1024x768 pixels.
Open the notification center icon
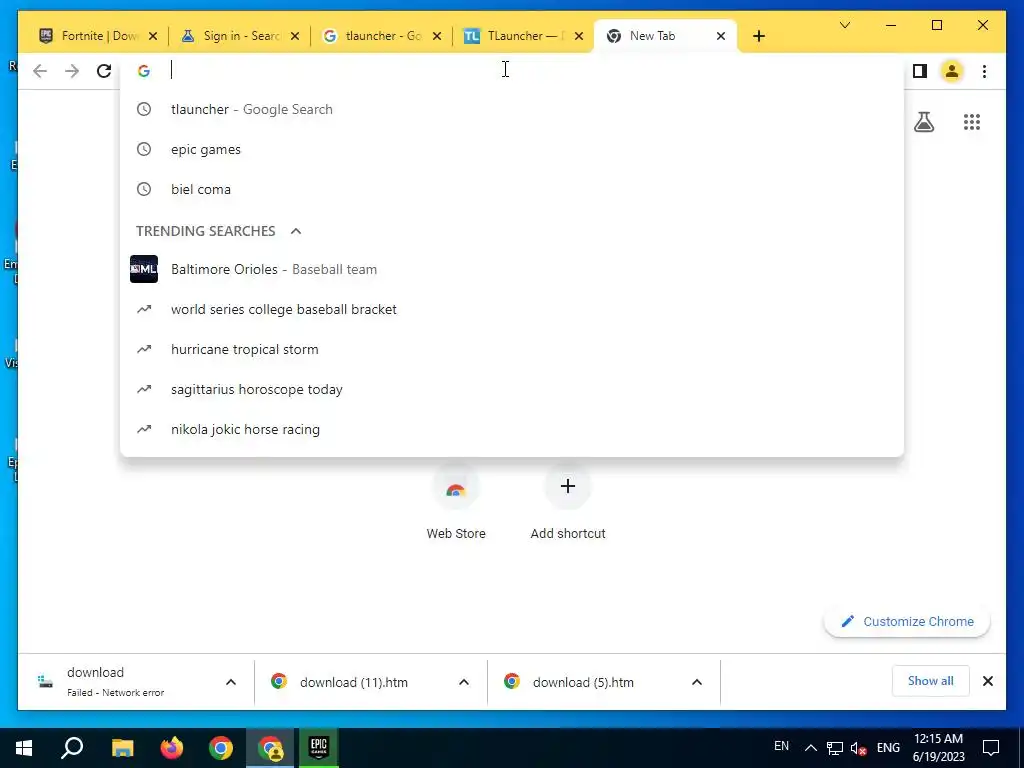pos(991,748)
